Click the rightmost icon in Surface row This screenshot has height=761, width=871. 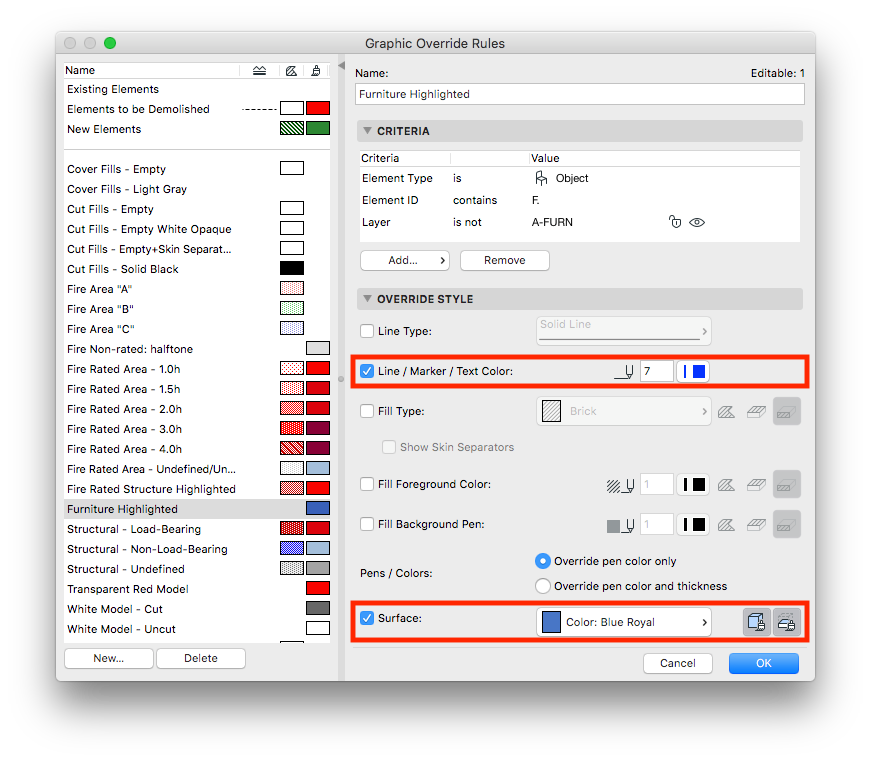pos(787,622)
